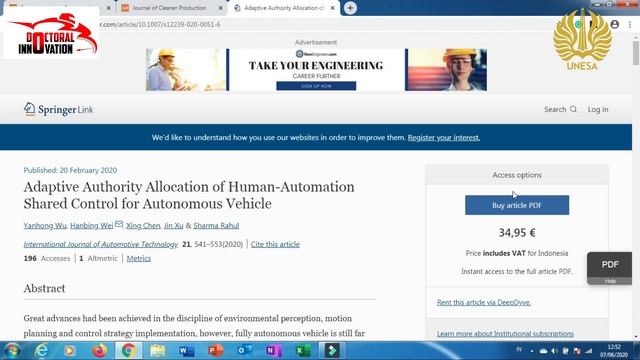The image size is (640, 360).
Task: Open Windows Media Player taskbar icon
Action: click(69, 351)
